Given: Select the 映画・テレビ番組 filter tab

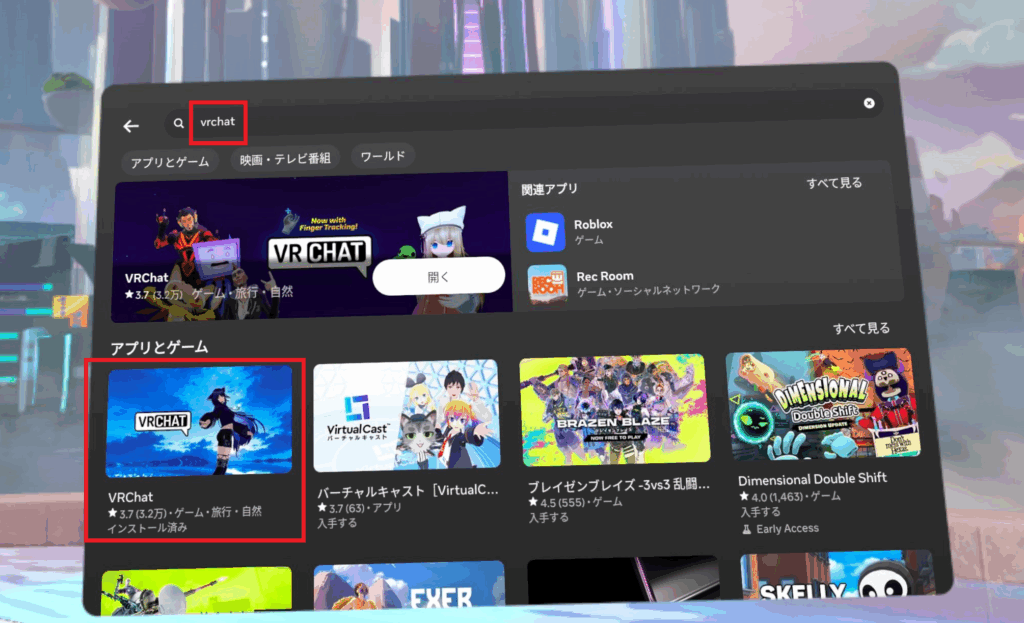Looking at the screenshot, I should click(285, 158).
